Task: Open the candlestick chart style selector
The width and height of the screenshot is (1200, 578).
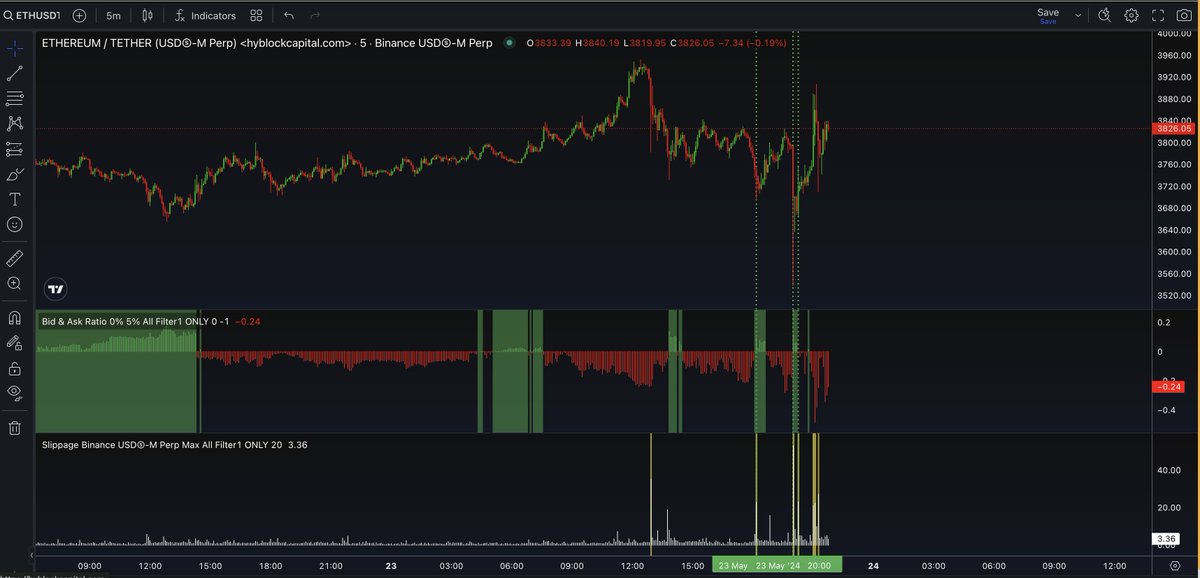Action: tap(149, 16)
